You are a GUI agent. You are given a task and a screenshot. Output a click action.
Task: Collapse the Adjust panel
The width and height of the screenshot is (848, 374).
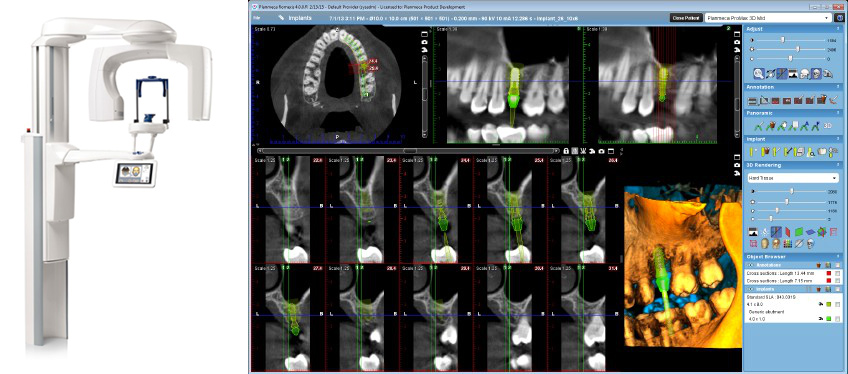pos(838,29)
